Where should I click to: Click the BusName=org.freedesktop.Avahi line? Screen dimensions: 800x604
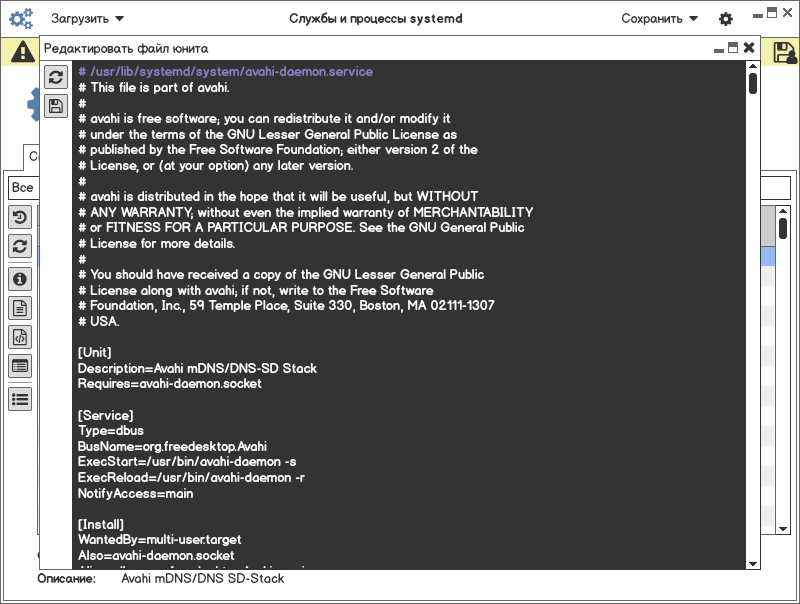pos(172,446)
